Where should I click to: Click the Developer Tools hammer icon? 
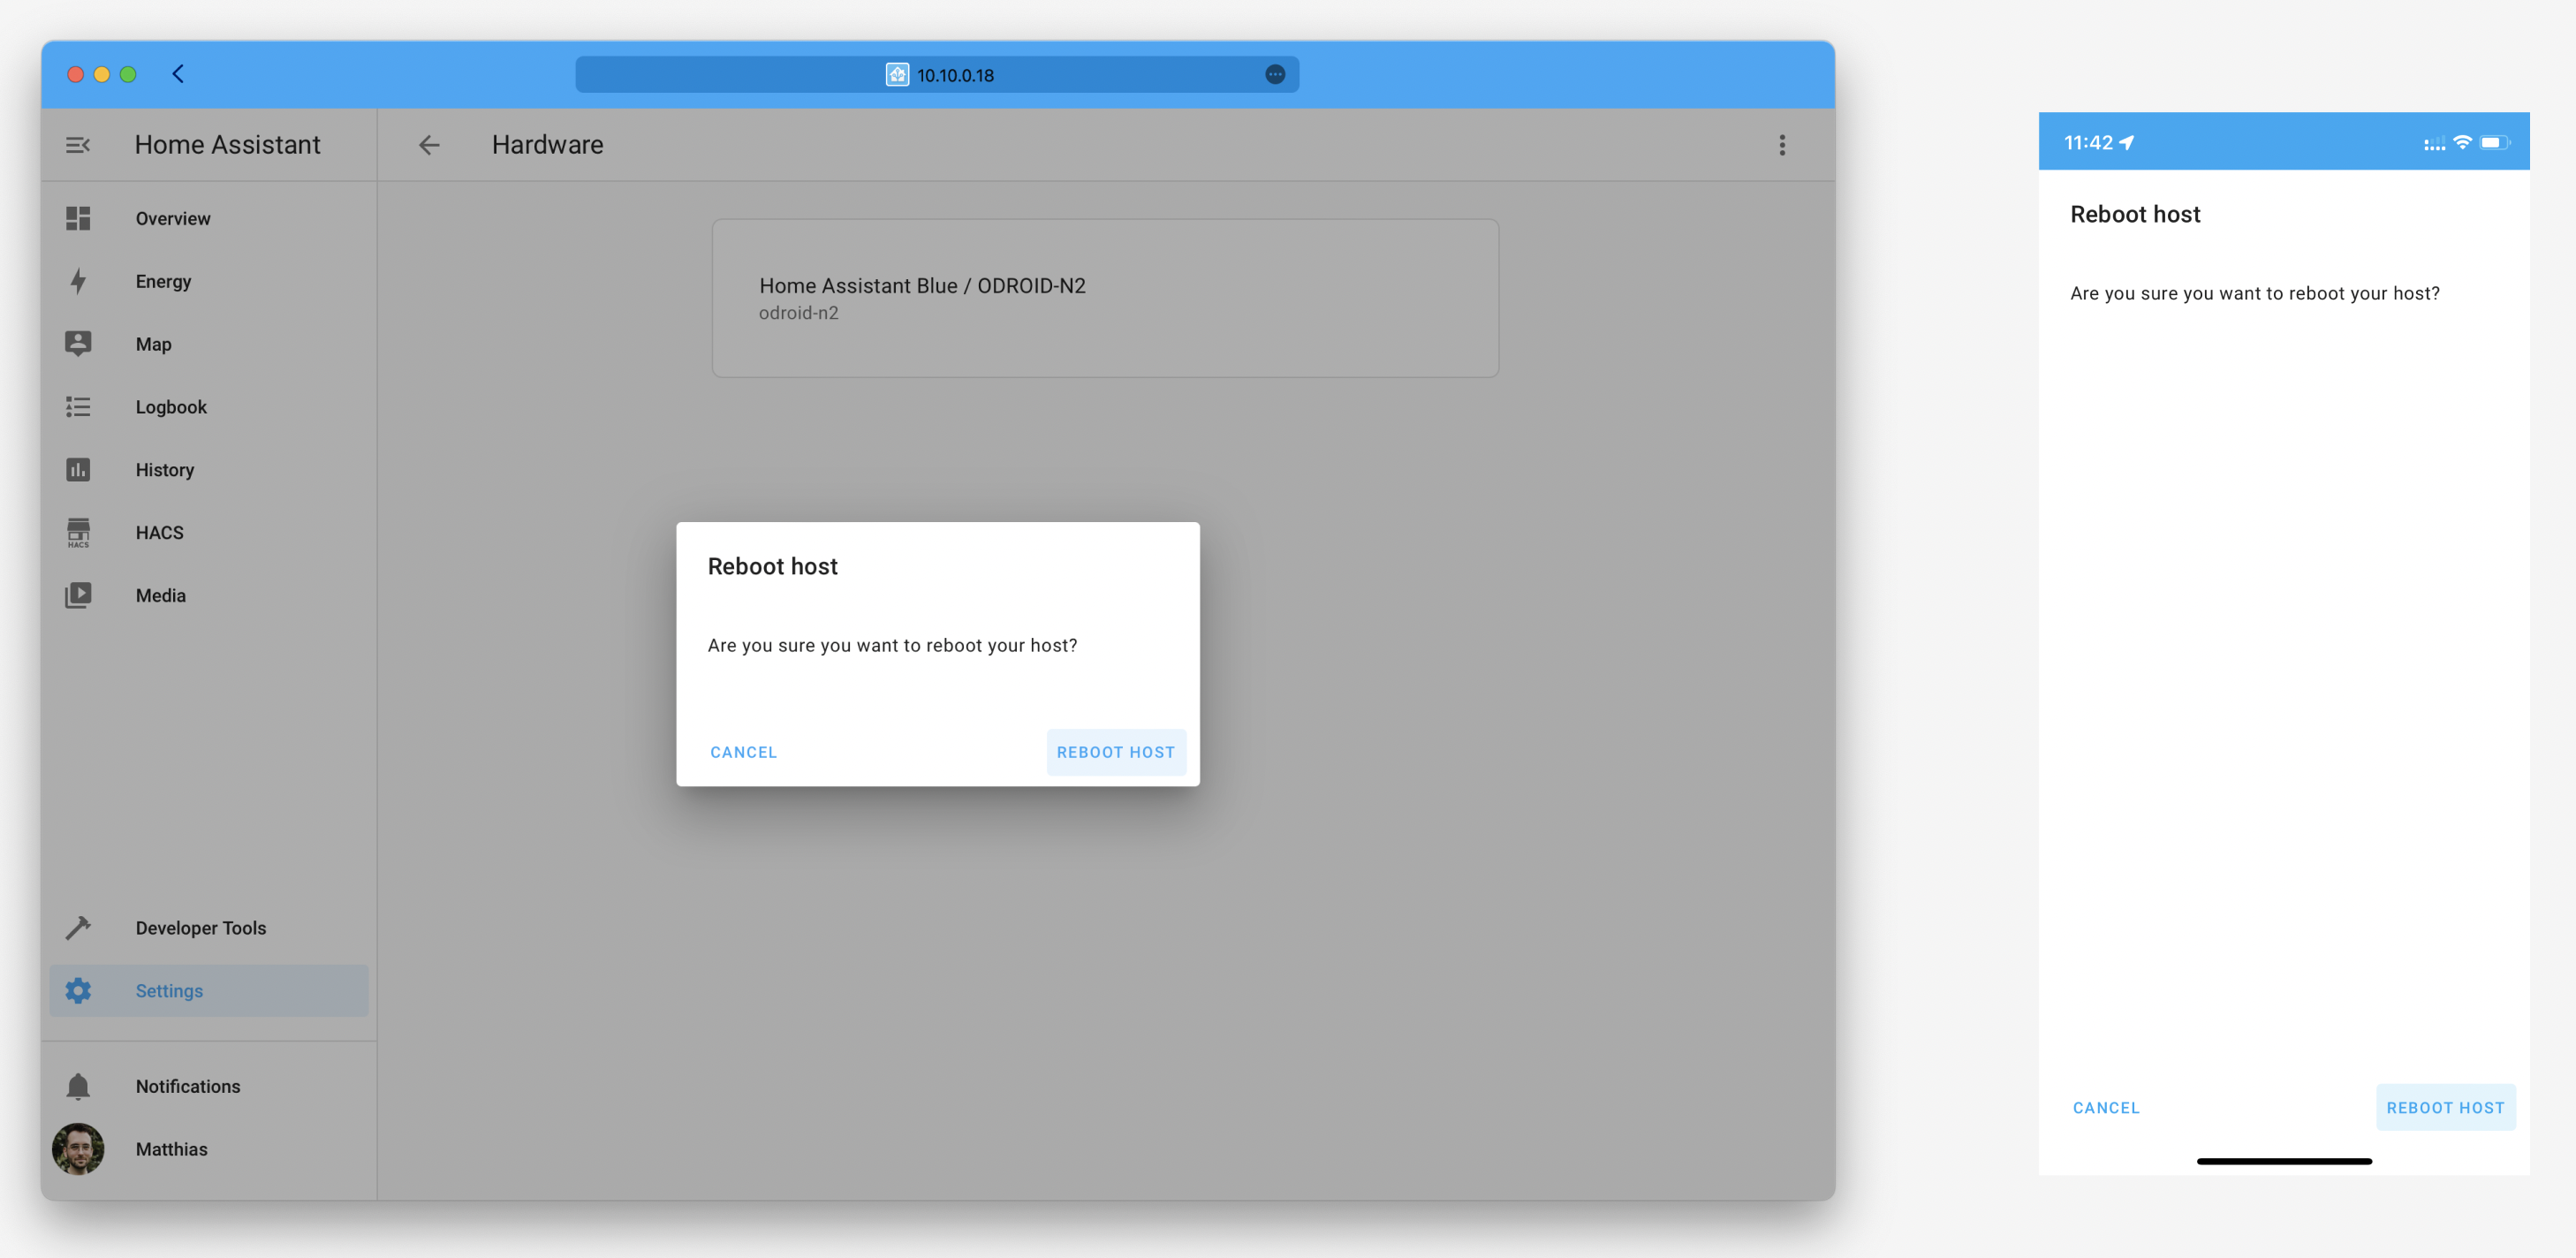78,928
